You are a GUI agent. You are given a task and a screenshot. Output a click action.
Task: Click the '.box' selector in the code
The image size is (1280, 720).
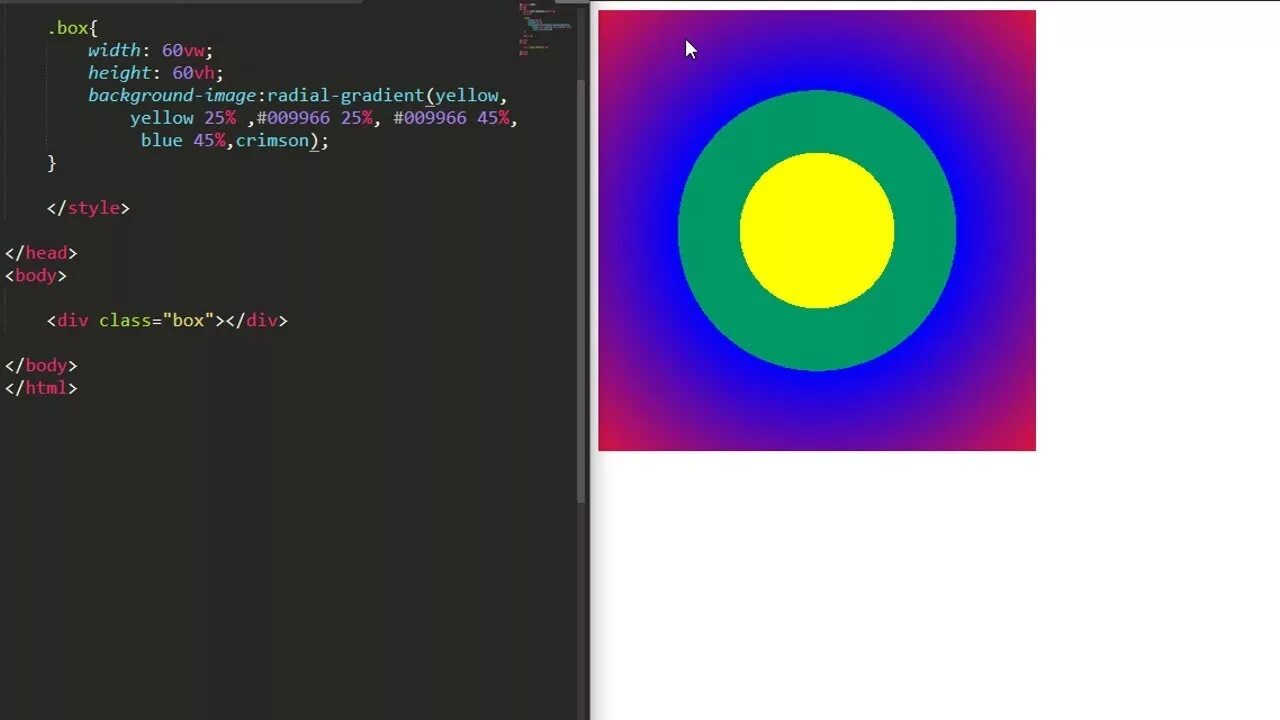(68, 28)
